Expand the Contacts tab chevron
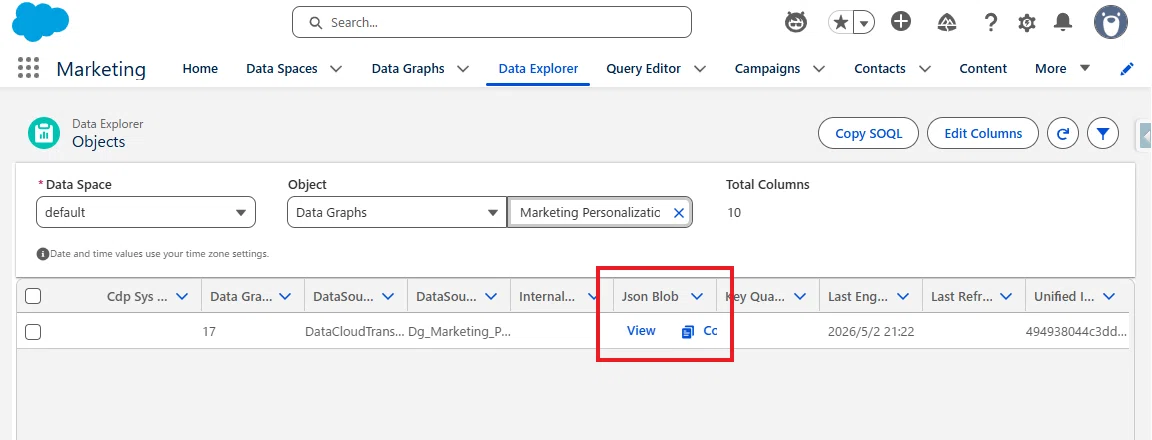 [x=925, y=68]
